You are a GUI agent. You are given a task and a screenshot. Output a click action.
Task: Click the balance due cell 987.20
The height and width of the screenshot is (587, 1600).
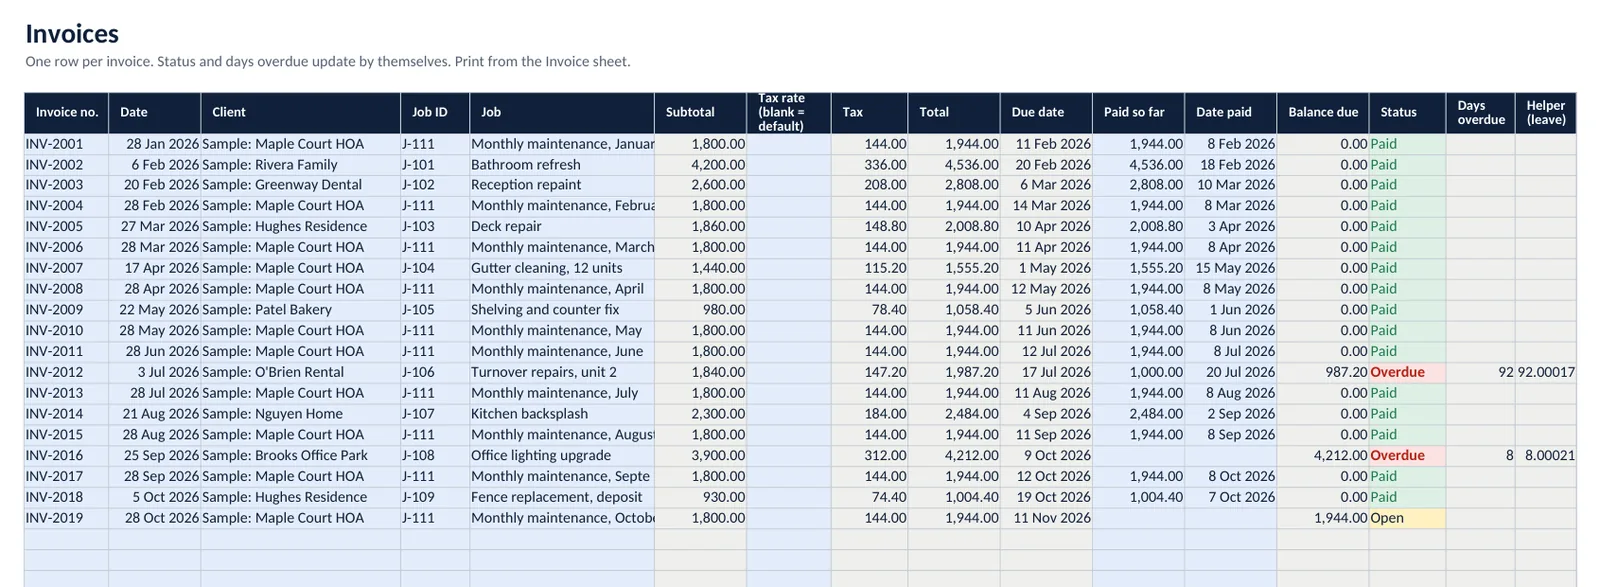click(x=1323, y=373)
